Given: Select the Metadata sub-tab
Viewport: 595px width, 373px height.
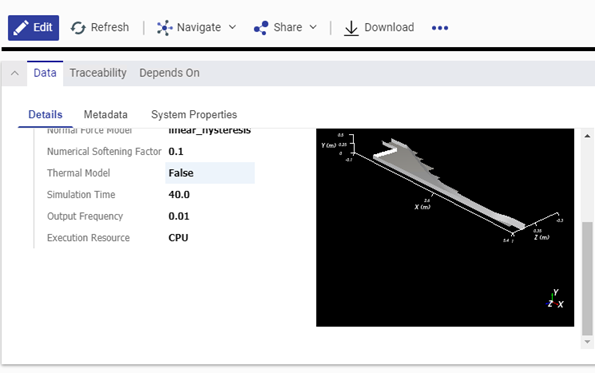Looking at the screenshot, I should coord(105,115).
